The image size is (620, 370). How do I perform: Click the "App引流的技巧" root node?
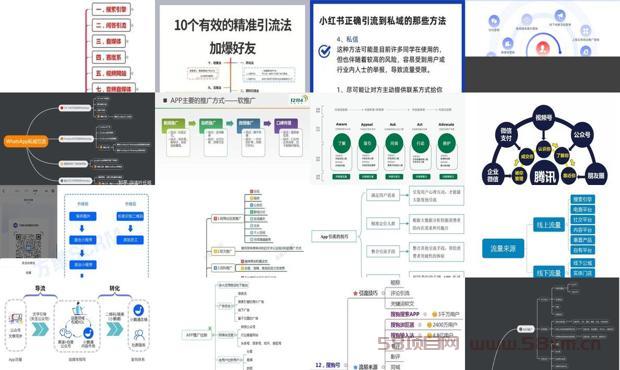coord(335,236)
